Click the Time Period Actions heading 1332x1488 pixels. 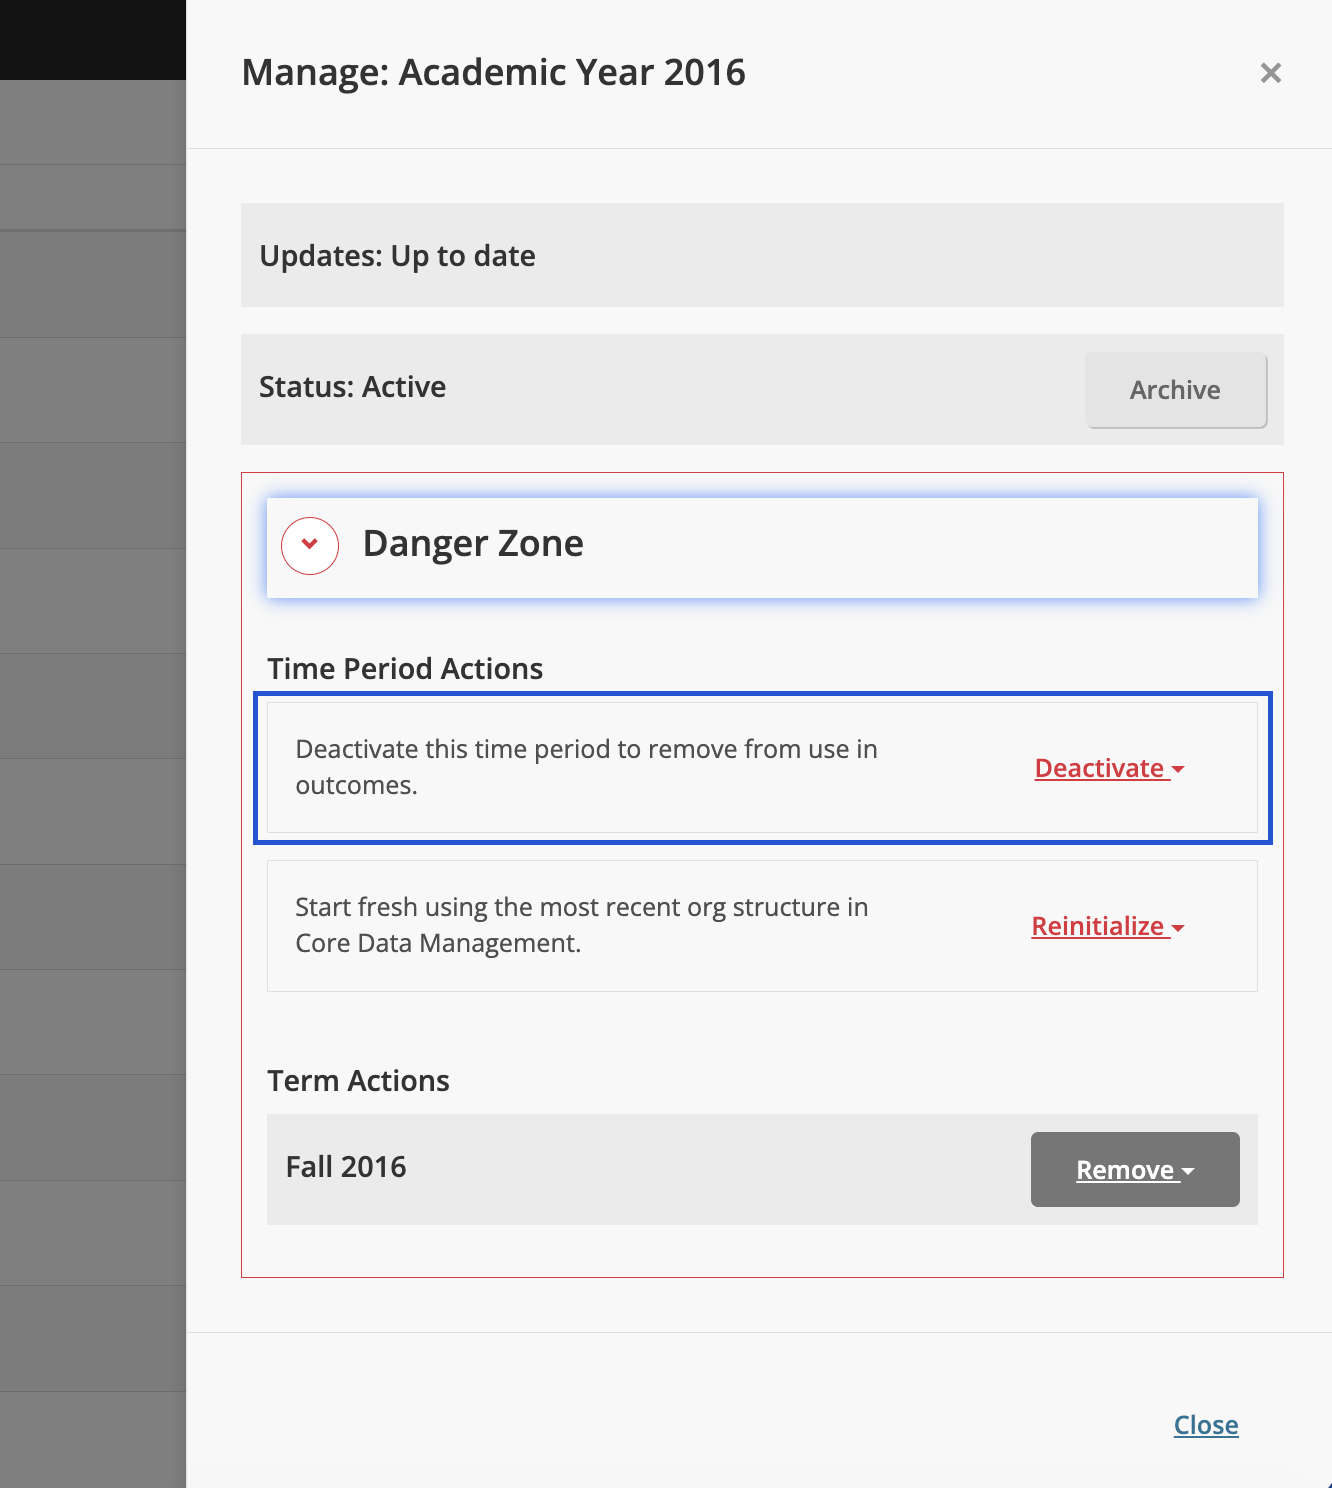click(x=404, y=668)
